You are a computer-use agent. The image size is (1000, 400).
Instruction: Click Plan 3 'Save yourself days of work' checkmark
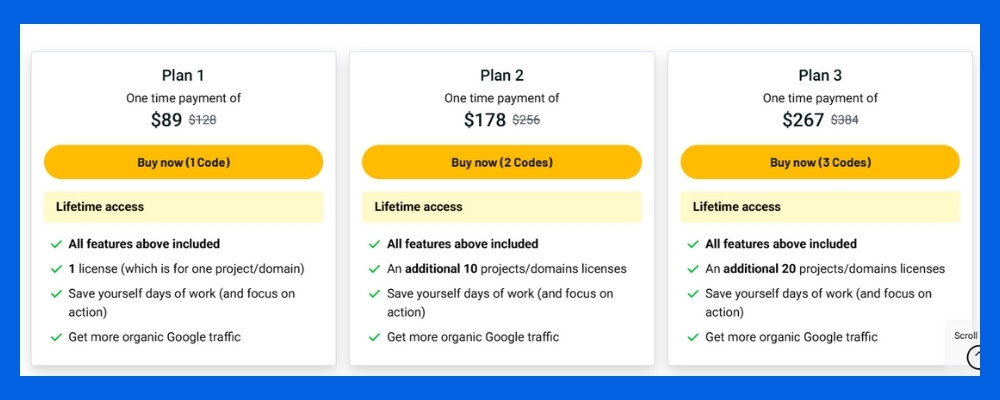[x=692, y=294]
